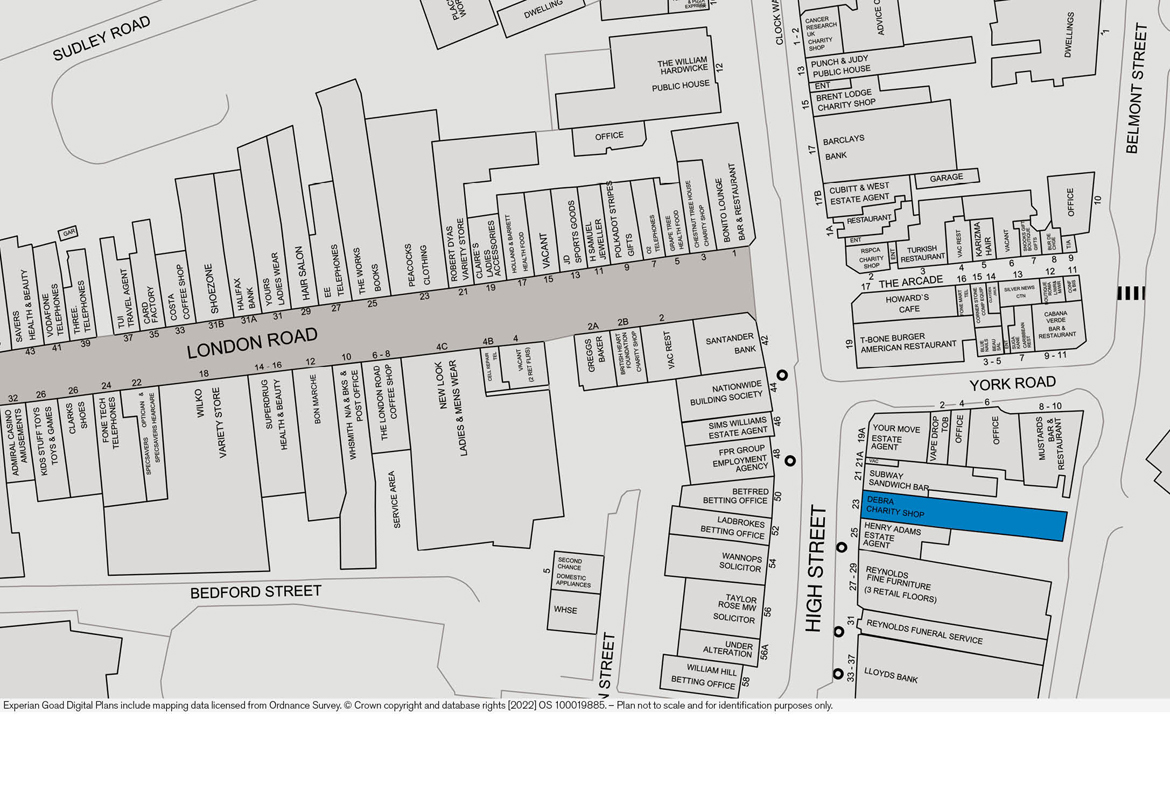
Task: Click the WHSE warehouse label
Action: 565,610
